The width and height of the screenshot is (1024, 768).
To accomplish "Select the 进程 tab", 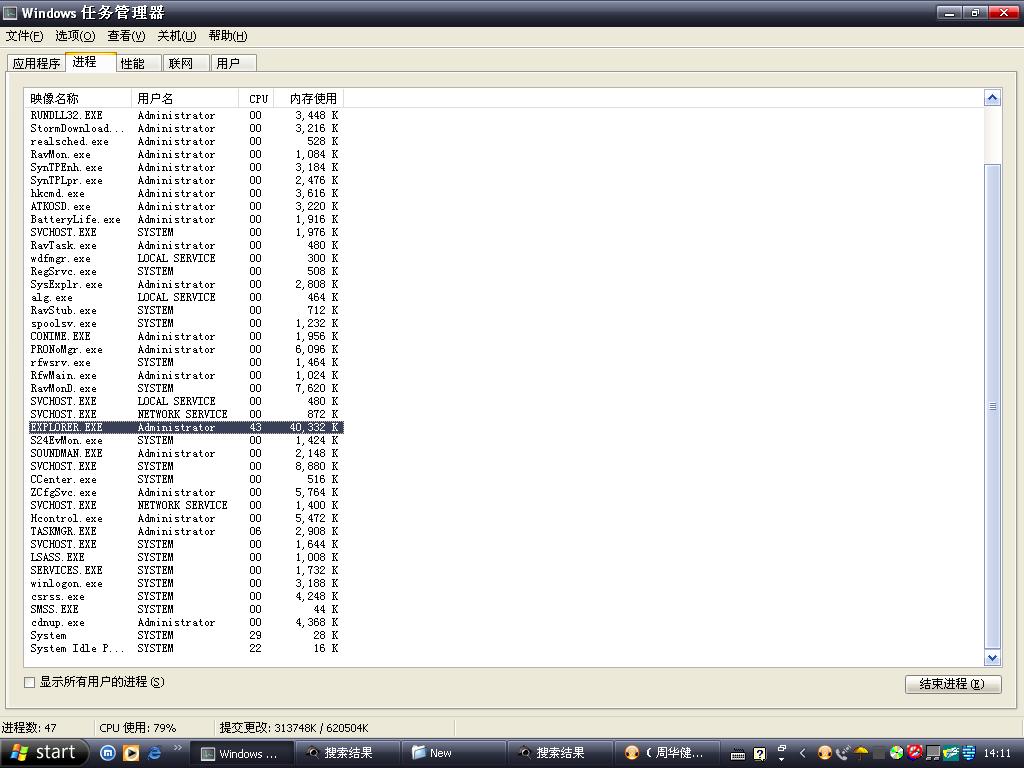I will (91, 62).
